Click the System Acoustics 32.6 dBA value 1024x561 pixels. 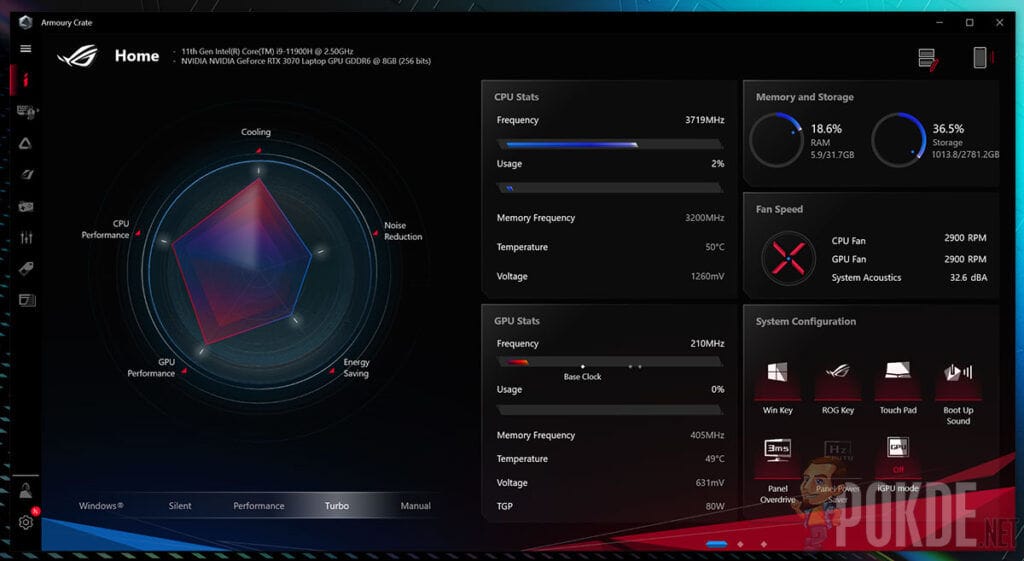click(968, 278)
